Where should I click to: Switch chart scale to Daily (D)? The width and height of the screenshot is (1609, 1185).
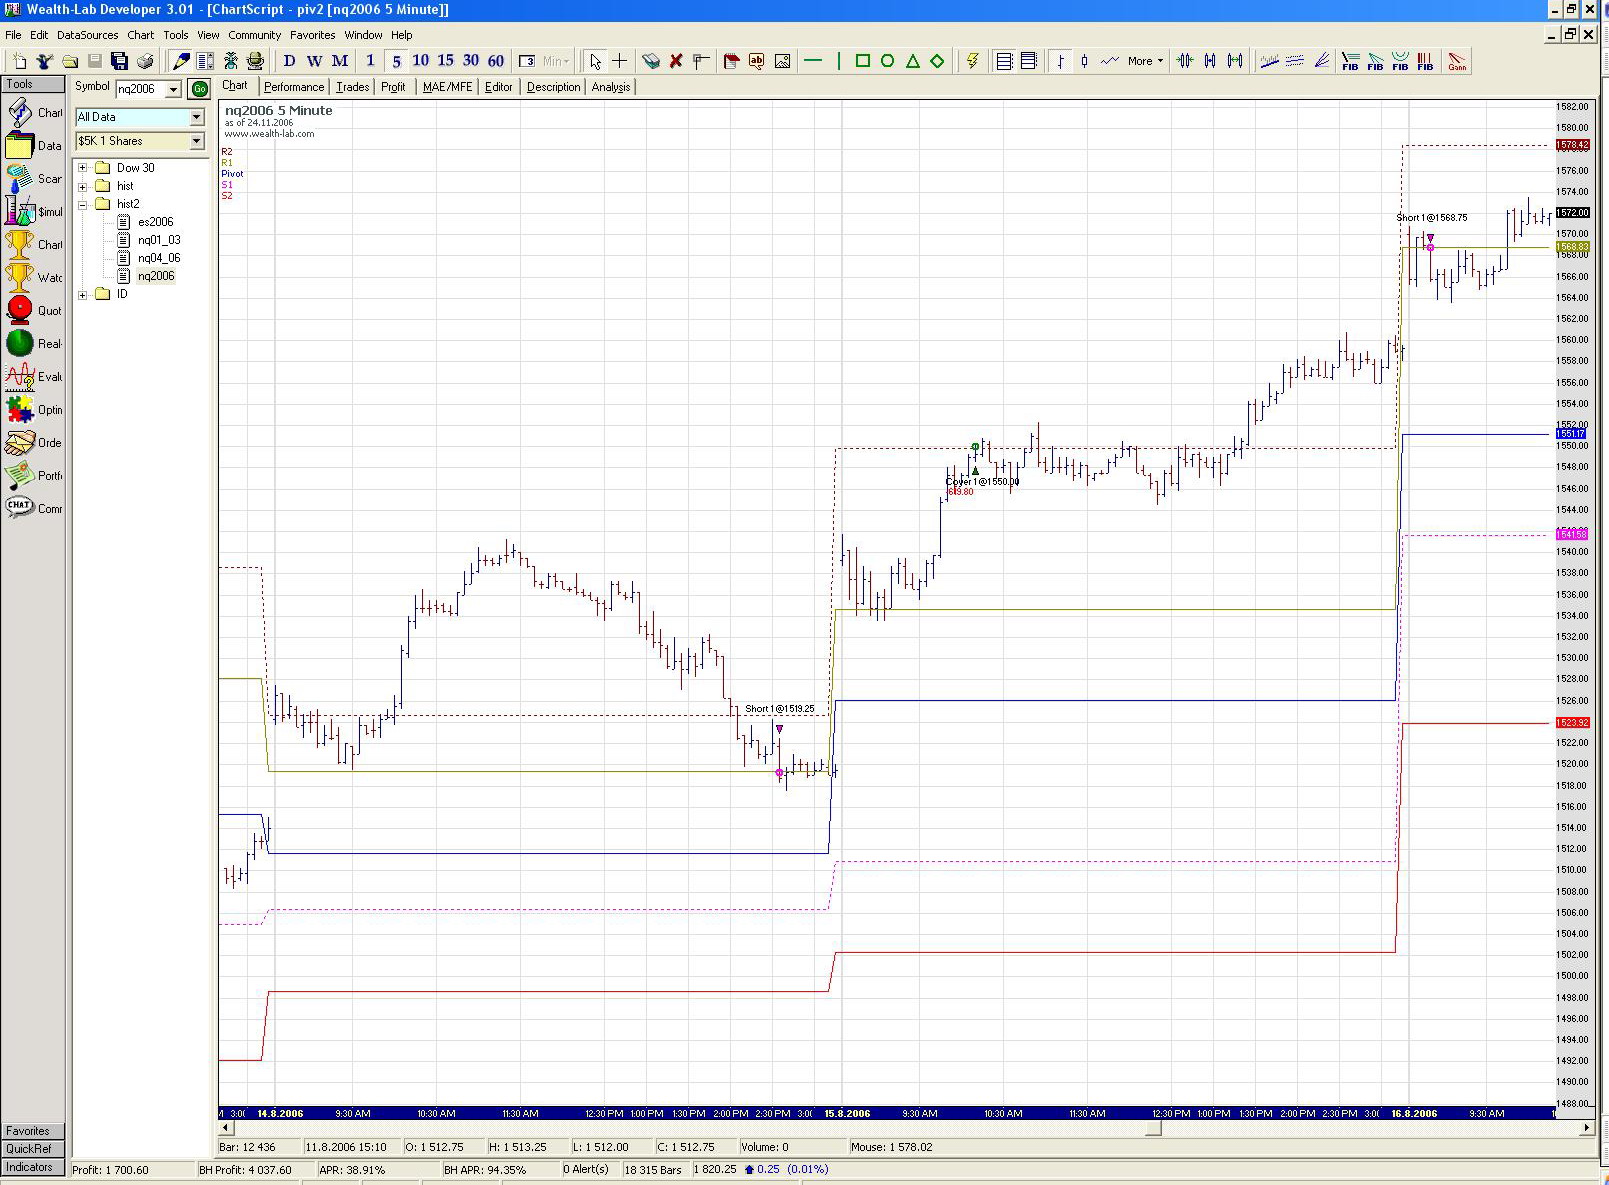coord(290,61)
